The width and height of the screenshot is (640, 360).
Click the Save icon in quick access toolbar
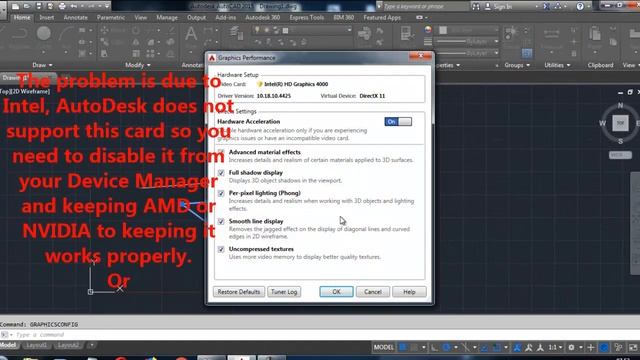pos(39,6)
